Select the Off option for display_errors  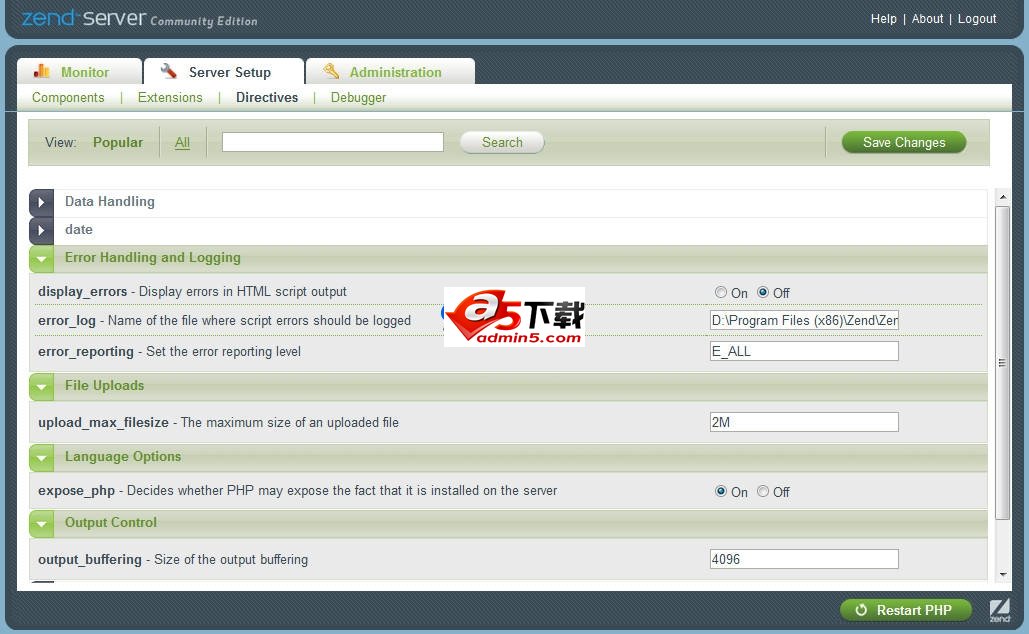(x=763, y=292)
